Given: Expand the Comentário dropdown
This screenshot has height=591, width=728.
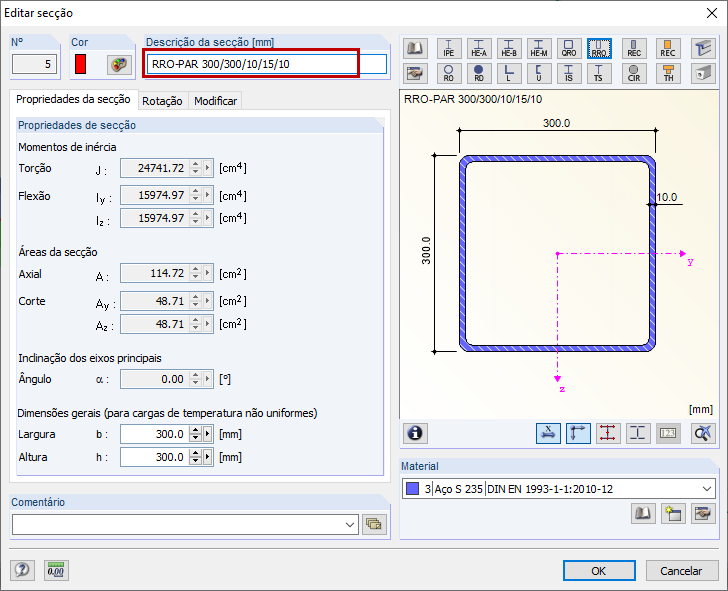Looking at the screenshot, I should pyautogui.click(x=350, y=525).
